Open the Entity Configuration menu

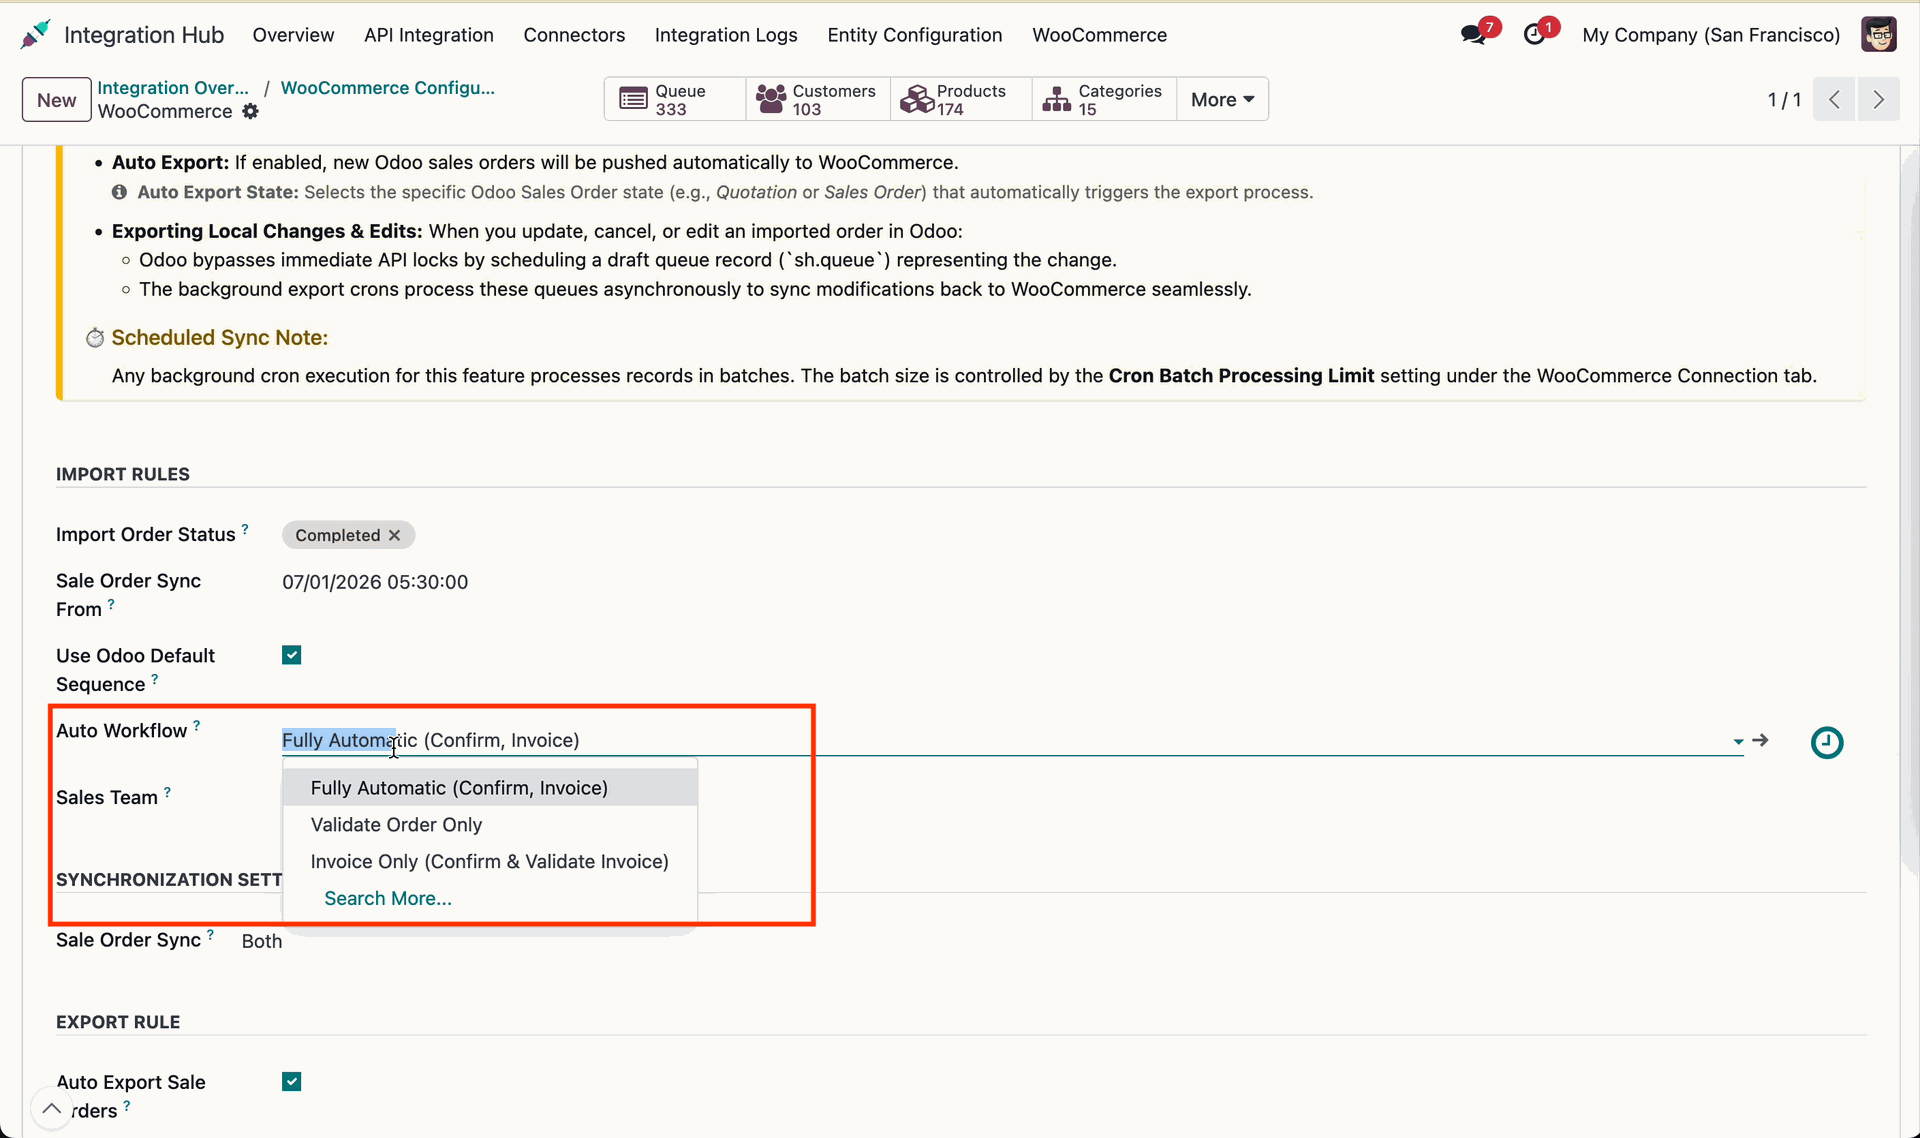(914, 35)
